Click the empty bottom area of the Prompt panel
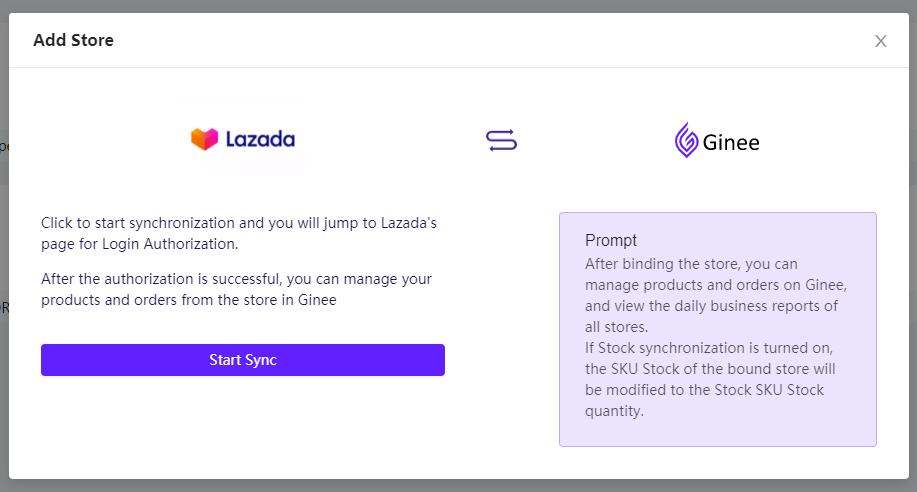This screenshot has width=917, height=492. click(718, 433)
